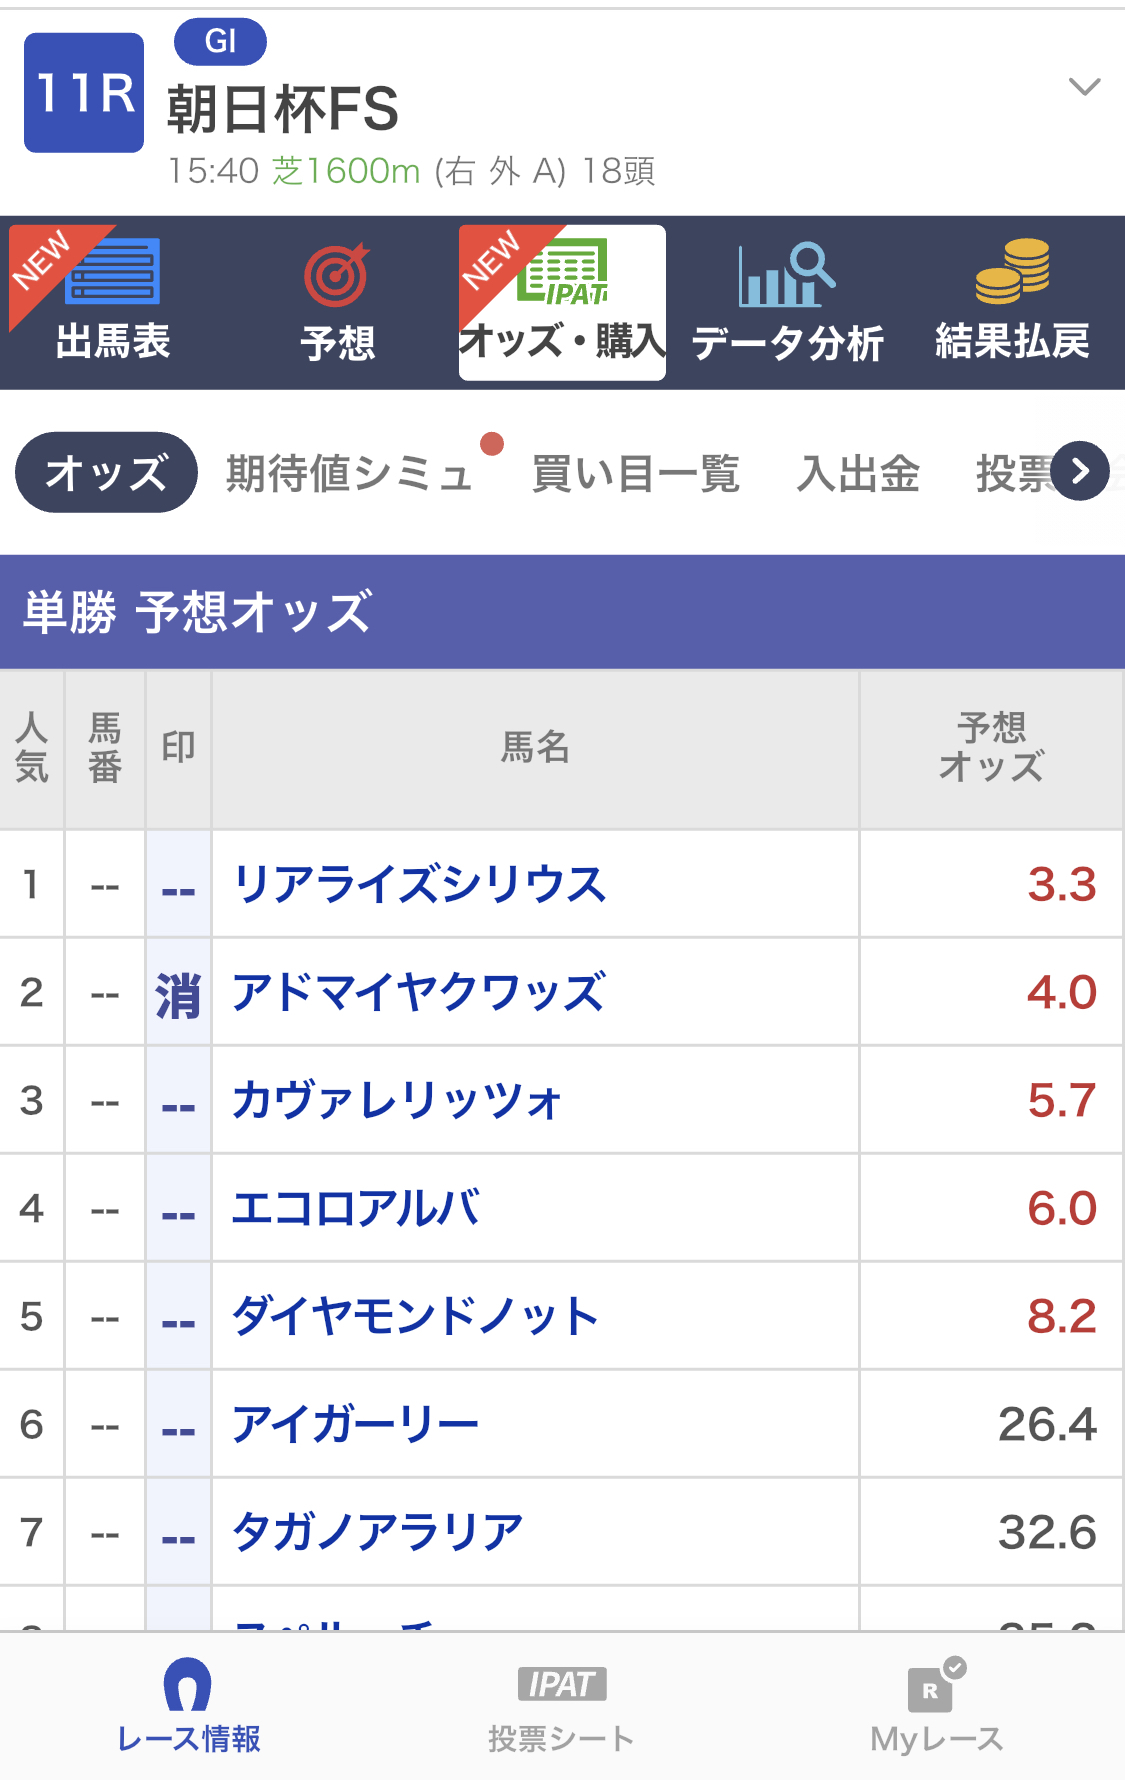
Task: Expand the race header chevron
Action: click(x=1085, y=87)
